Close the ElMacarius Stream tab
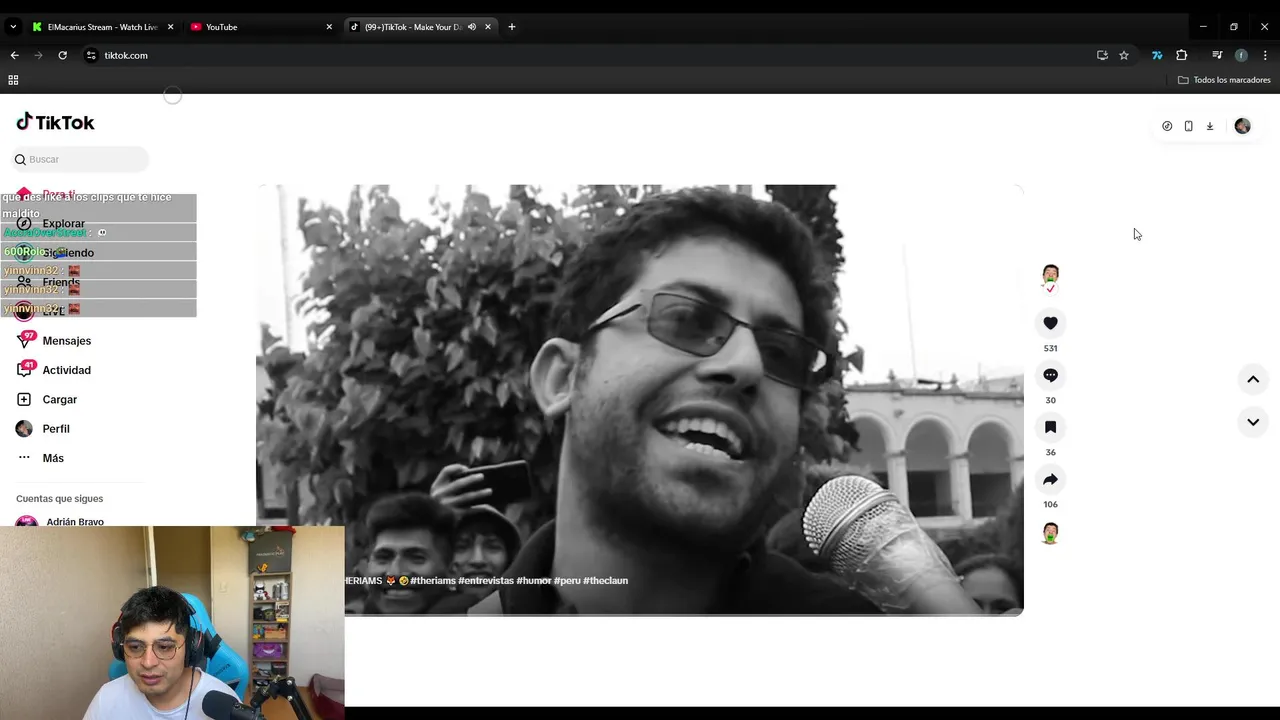 pos(170,27)
